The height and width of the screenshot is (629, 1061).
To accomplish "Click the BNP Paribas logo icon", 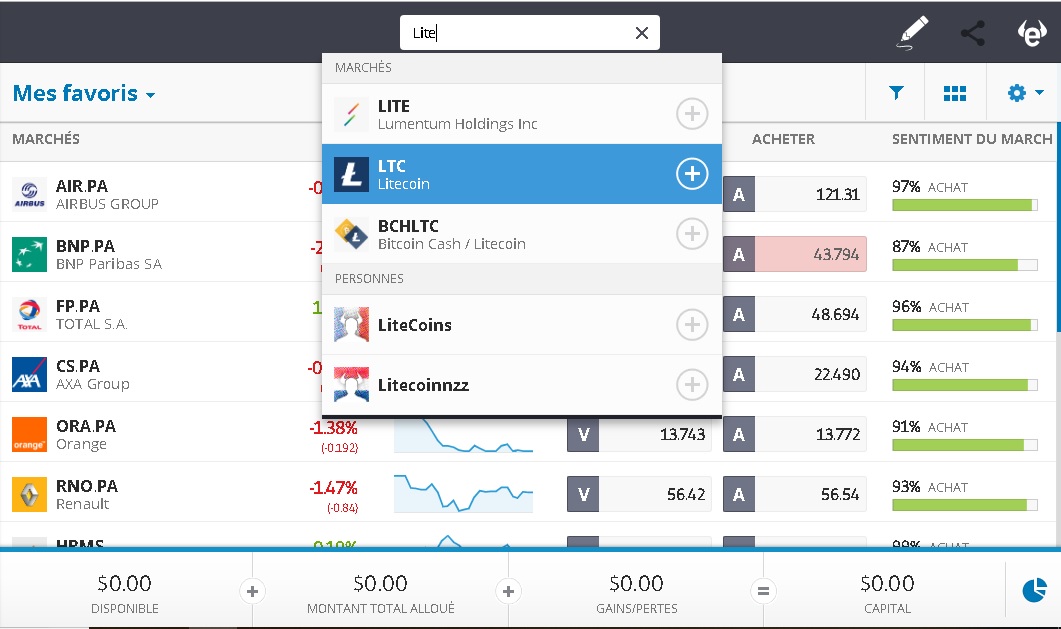I will point(29,254).
